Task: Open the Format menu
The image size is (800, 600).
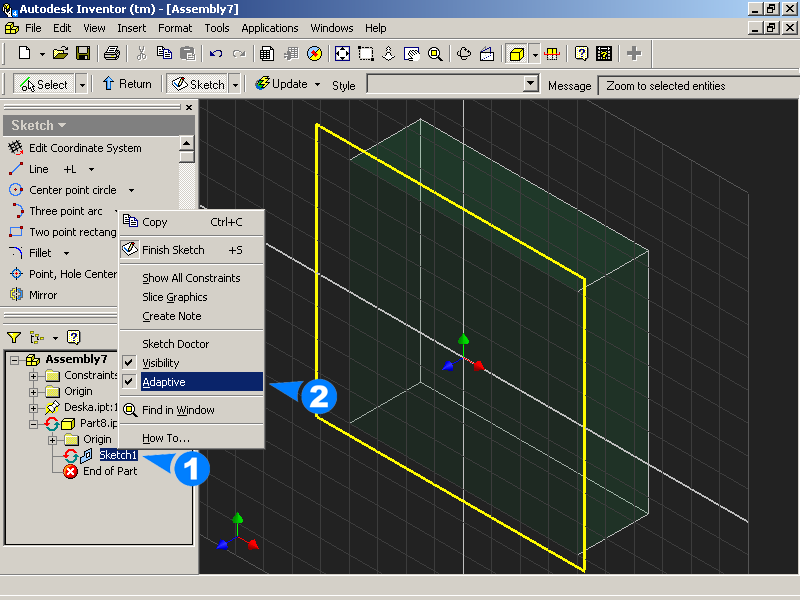Action: (x=175, y=28)
